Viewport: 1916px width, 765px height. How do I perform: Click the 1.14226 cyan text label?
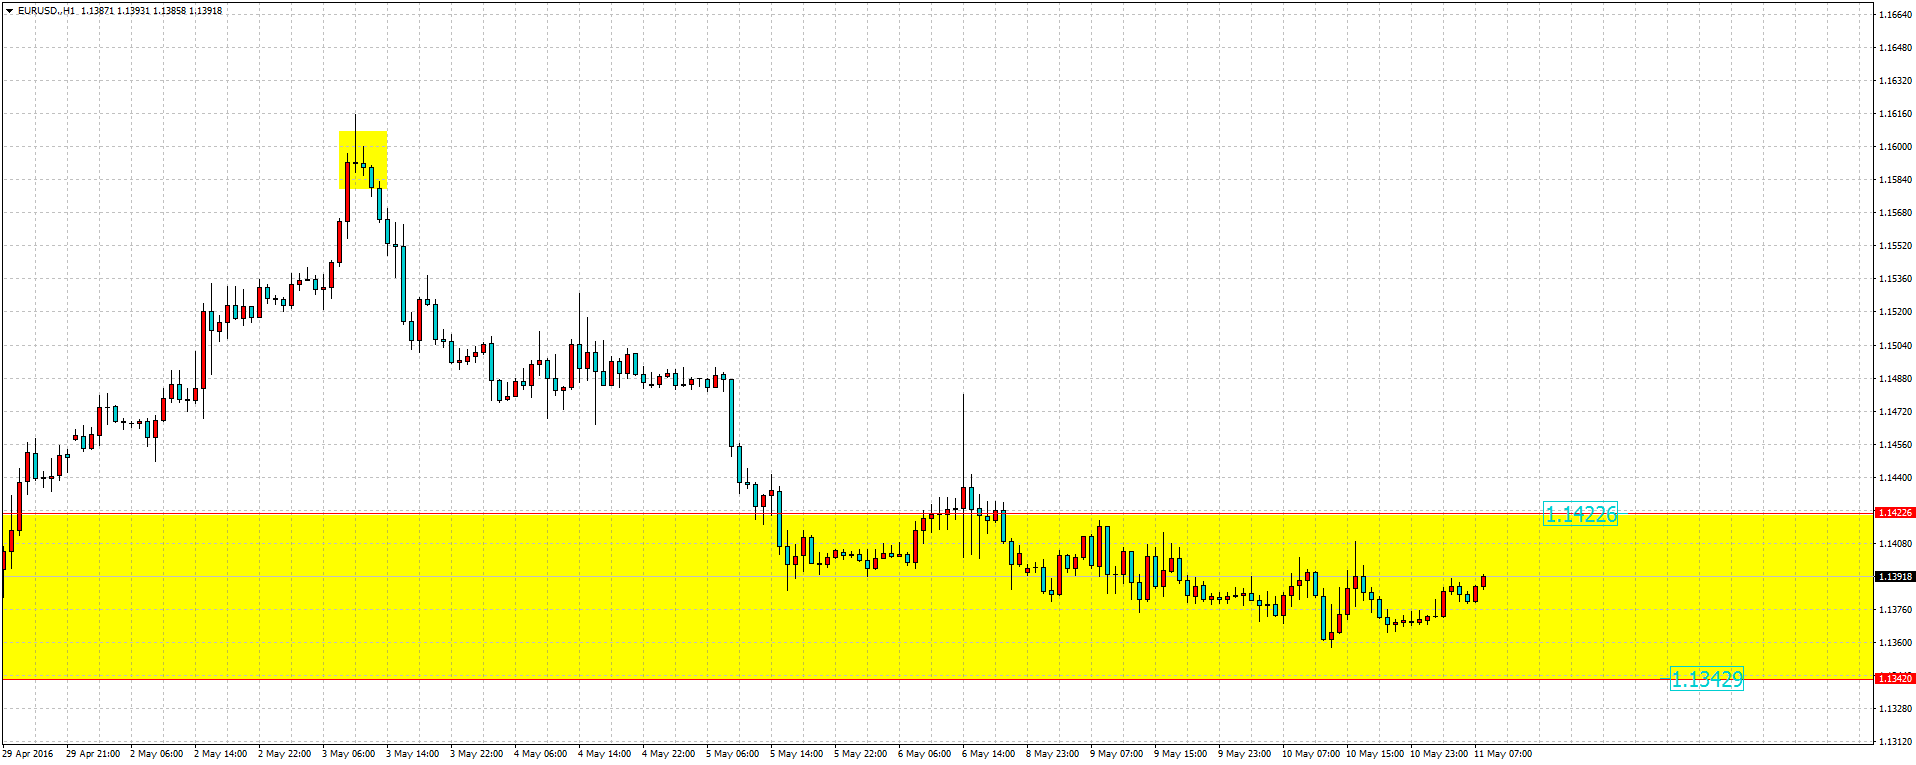pos(1580,515)
